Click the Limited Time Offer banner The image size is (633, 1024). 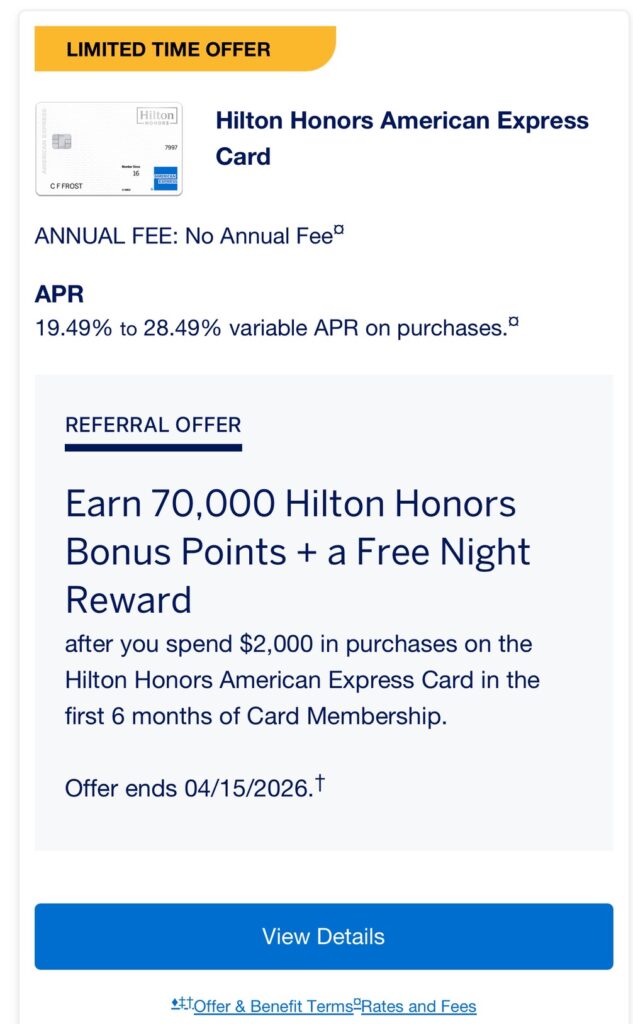[x=182, y=49]
